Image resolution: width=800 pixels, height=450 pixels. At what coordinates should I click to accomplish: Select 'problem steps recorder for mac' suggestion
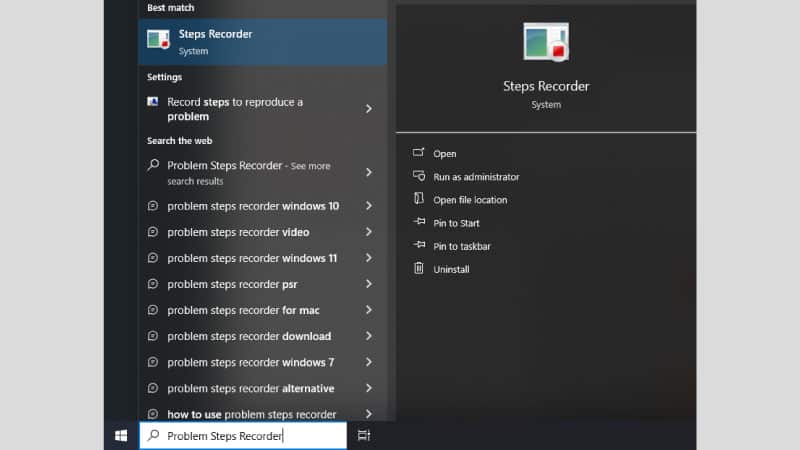coord(262,310)
